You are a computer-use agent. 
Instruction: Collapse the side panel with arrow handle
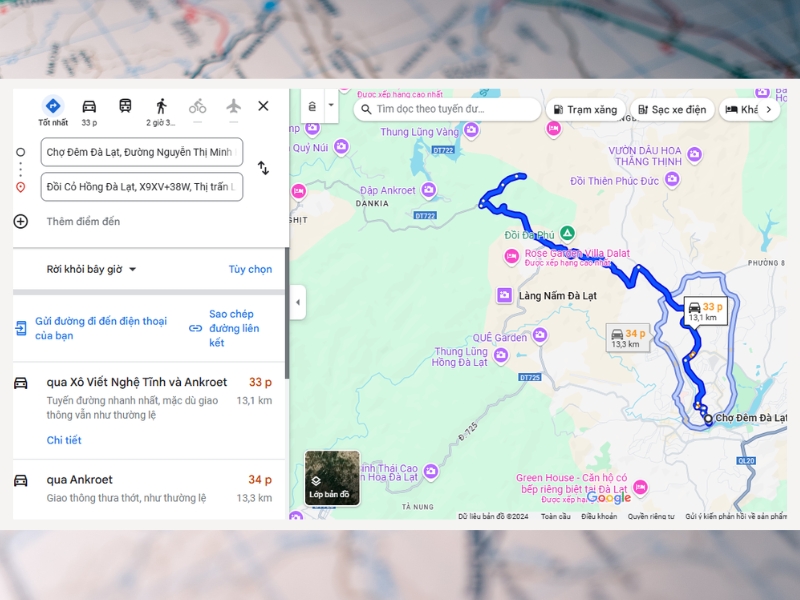coord(297,302)
